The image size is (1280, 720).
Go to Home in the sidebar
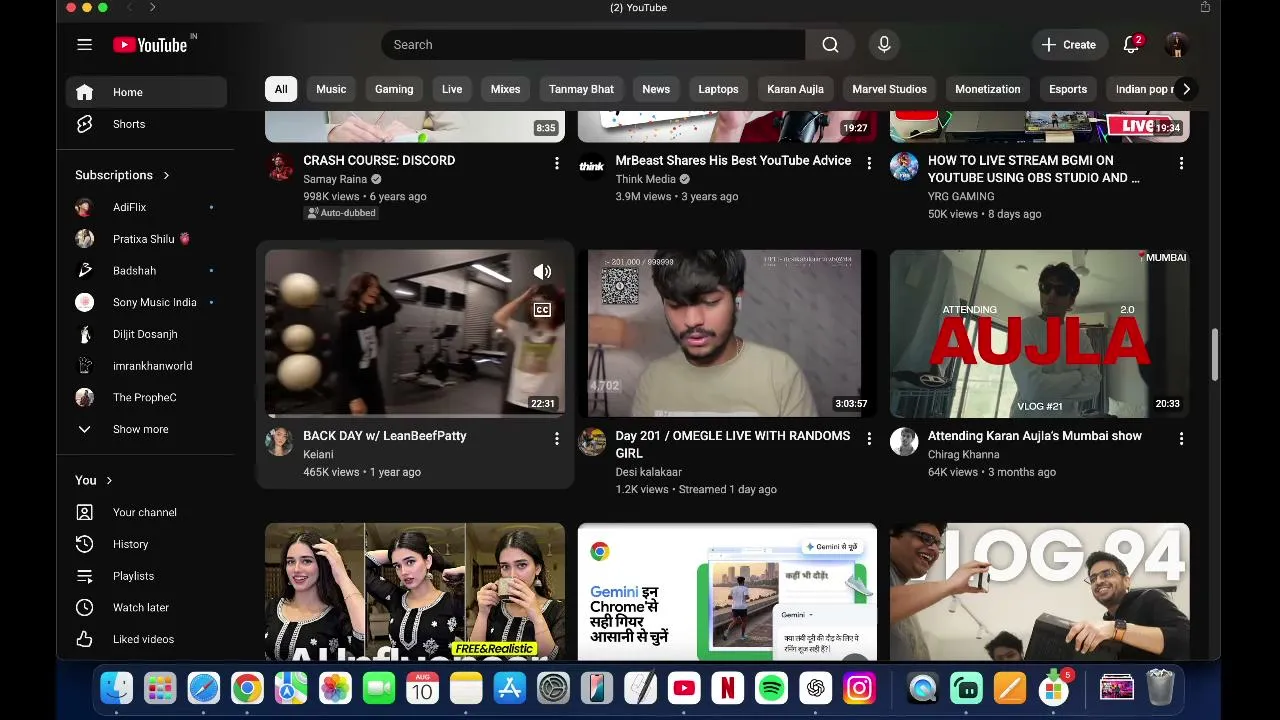pyautogui.click(x=146, y=92)
